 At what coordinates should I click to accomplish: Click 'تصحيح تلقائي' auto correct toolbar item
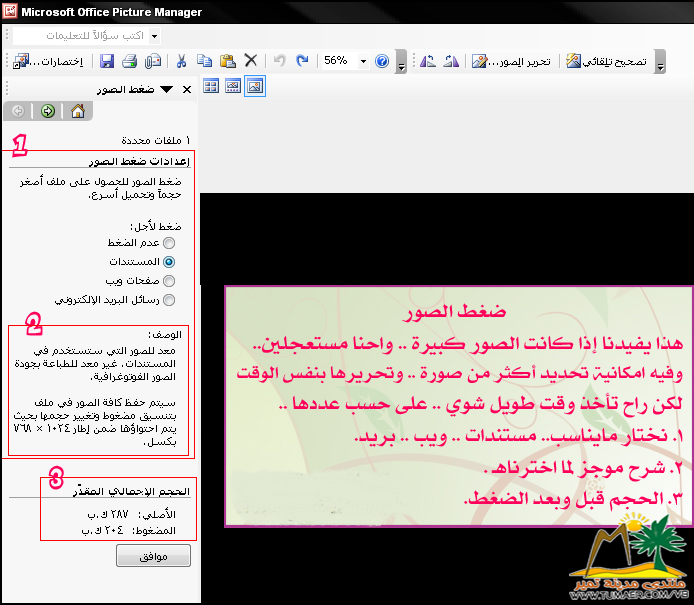click(606, 61)
